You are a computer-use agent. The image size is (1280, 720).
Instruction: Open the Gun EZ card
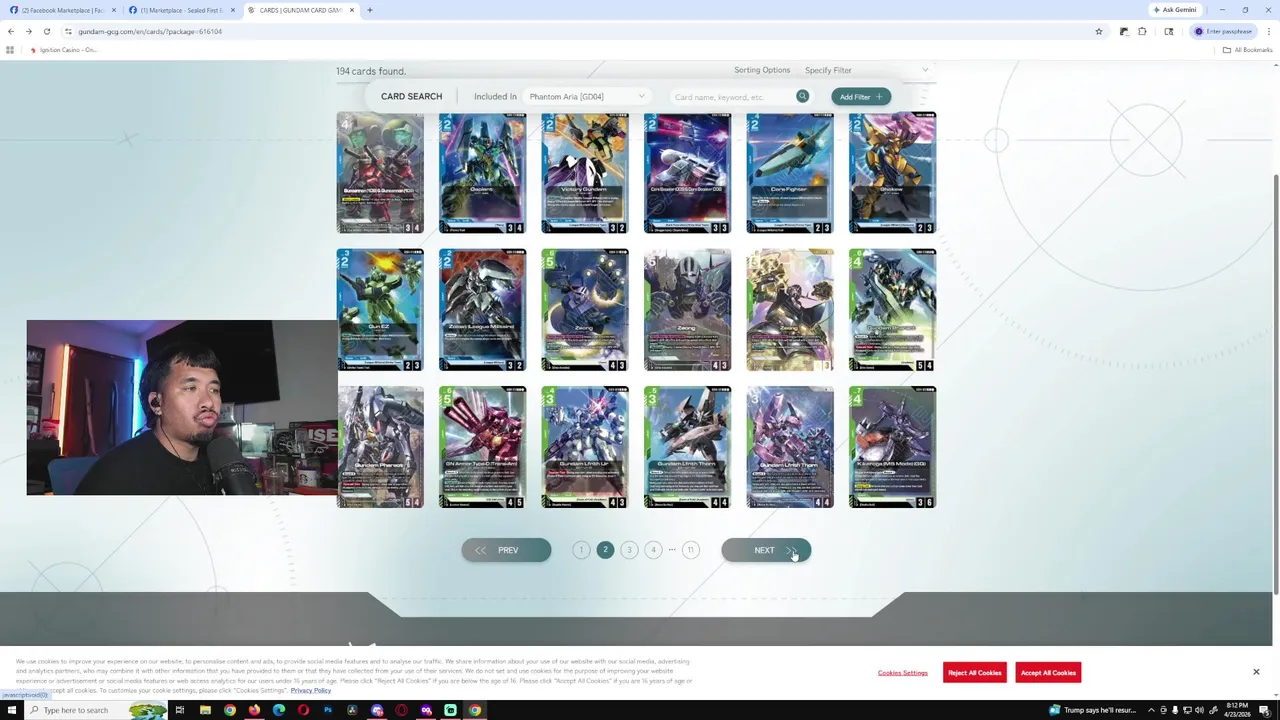point(380,310)
